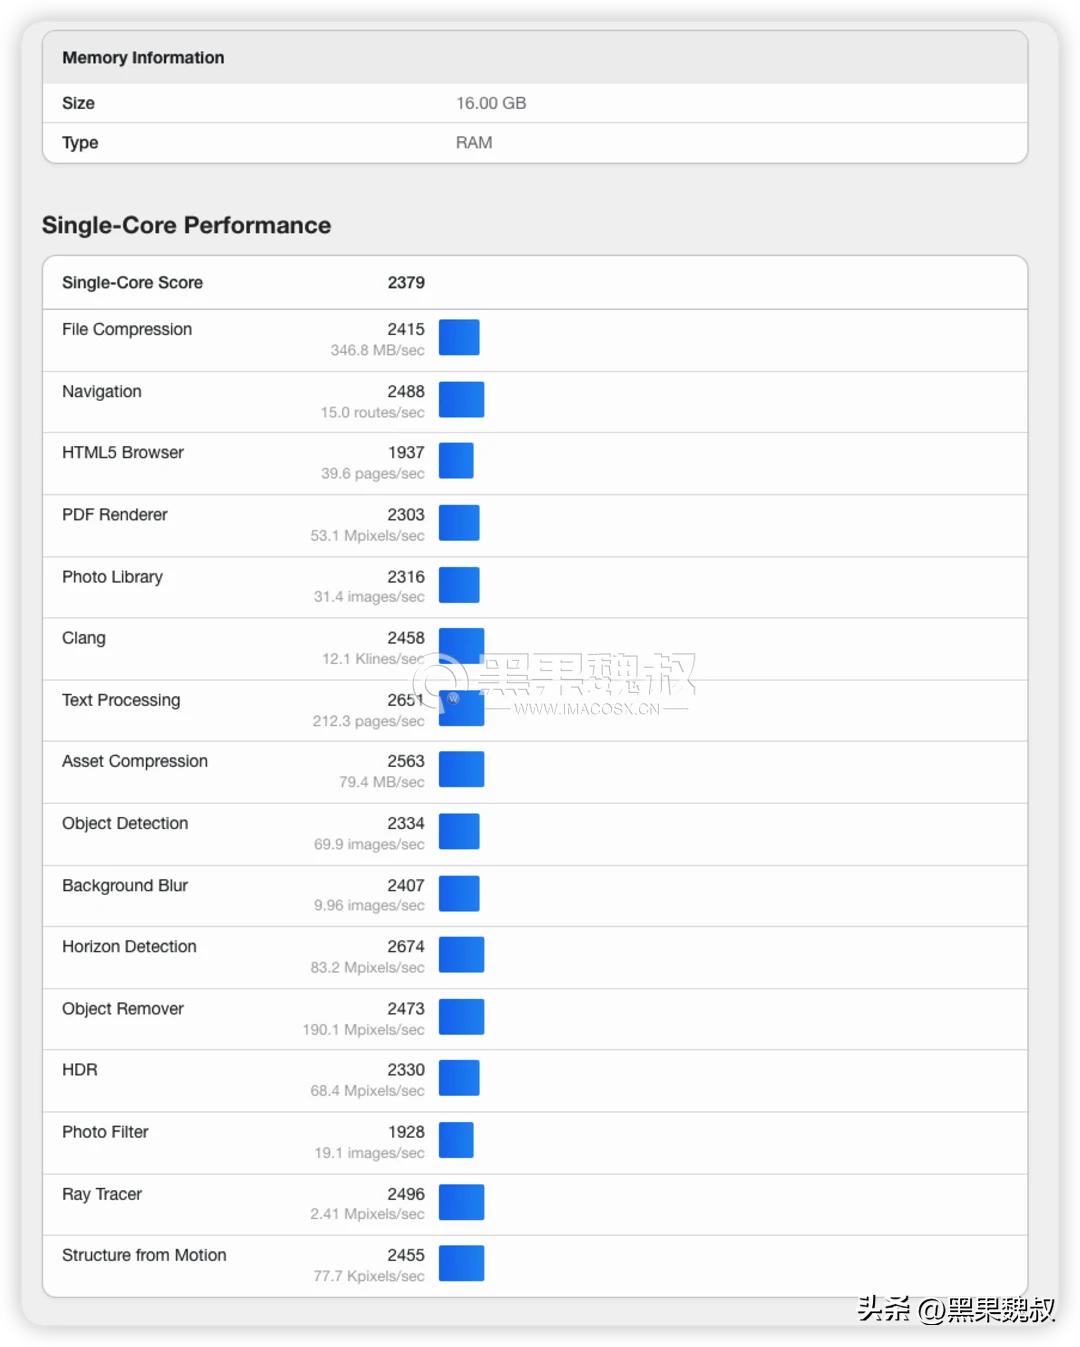Select the 16.00 GB memory size value

(x=491, y=103)
